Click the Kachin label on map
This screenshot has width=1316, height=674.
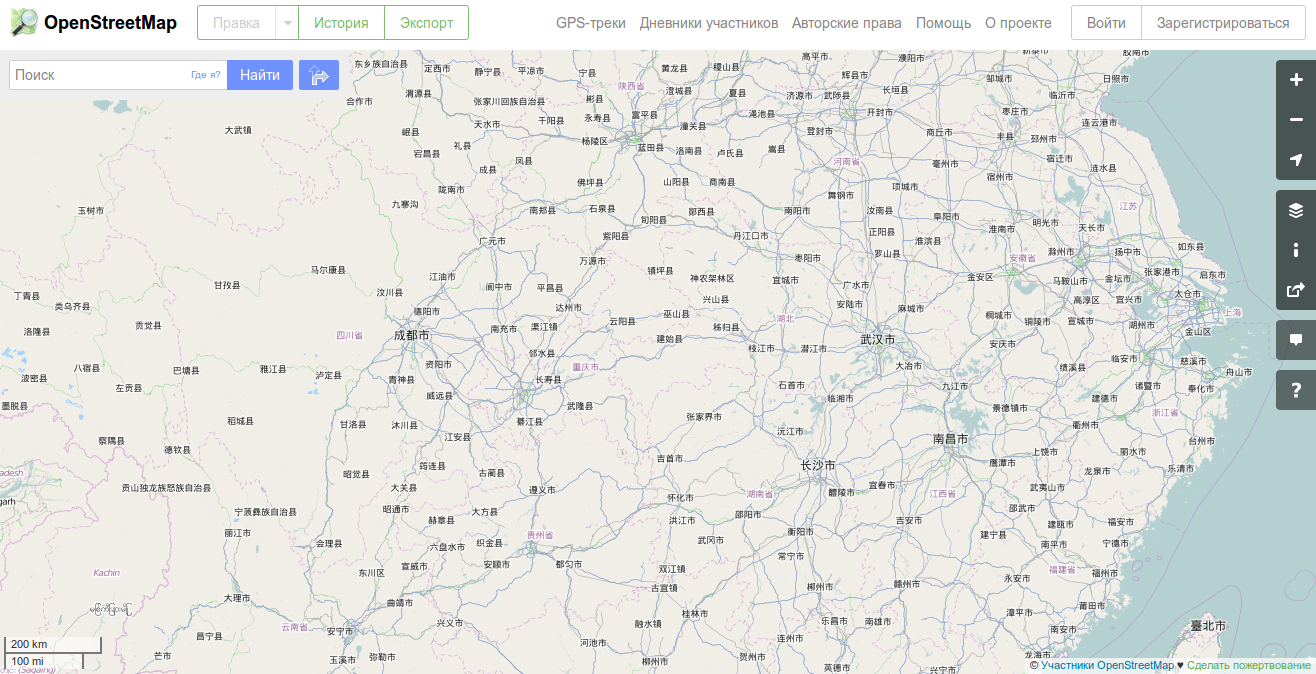pos(106,573)
